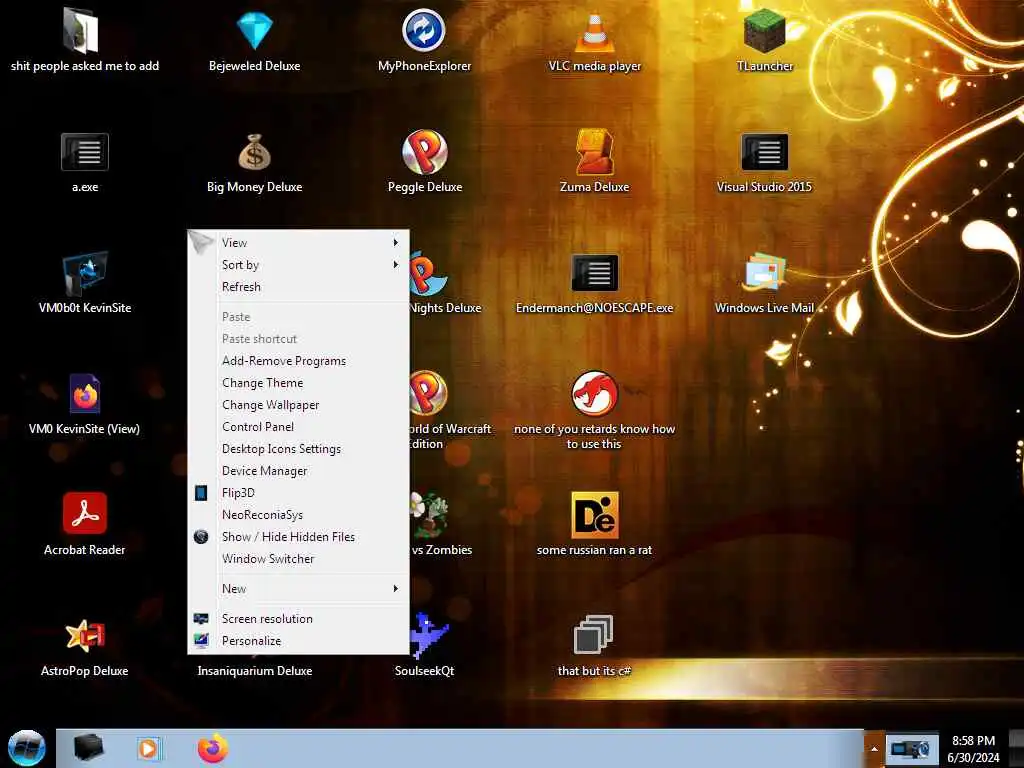
Task: Click the Insaniquarium Deluxe label
Action: [x=255, y=671]
